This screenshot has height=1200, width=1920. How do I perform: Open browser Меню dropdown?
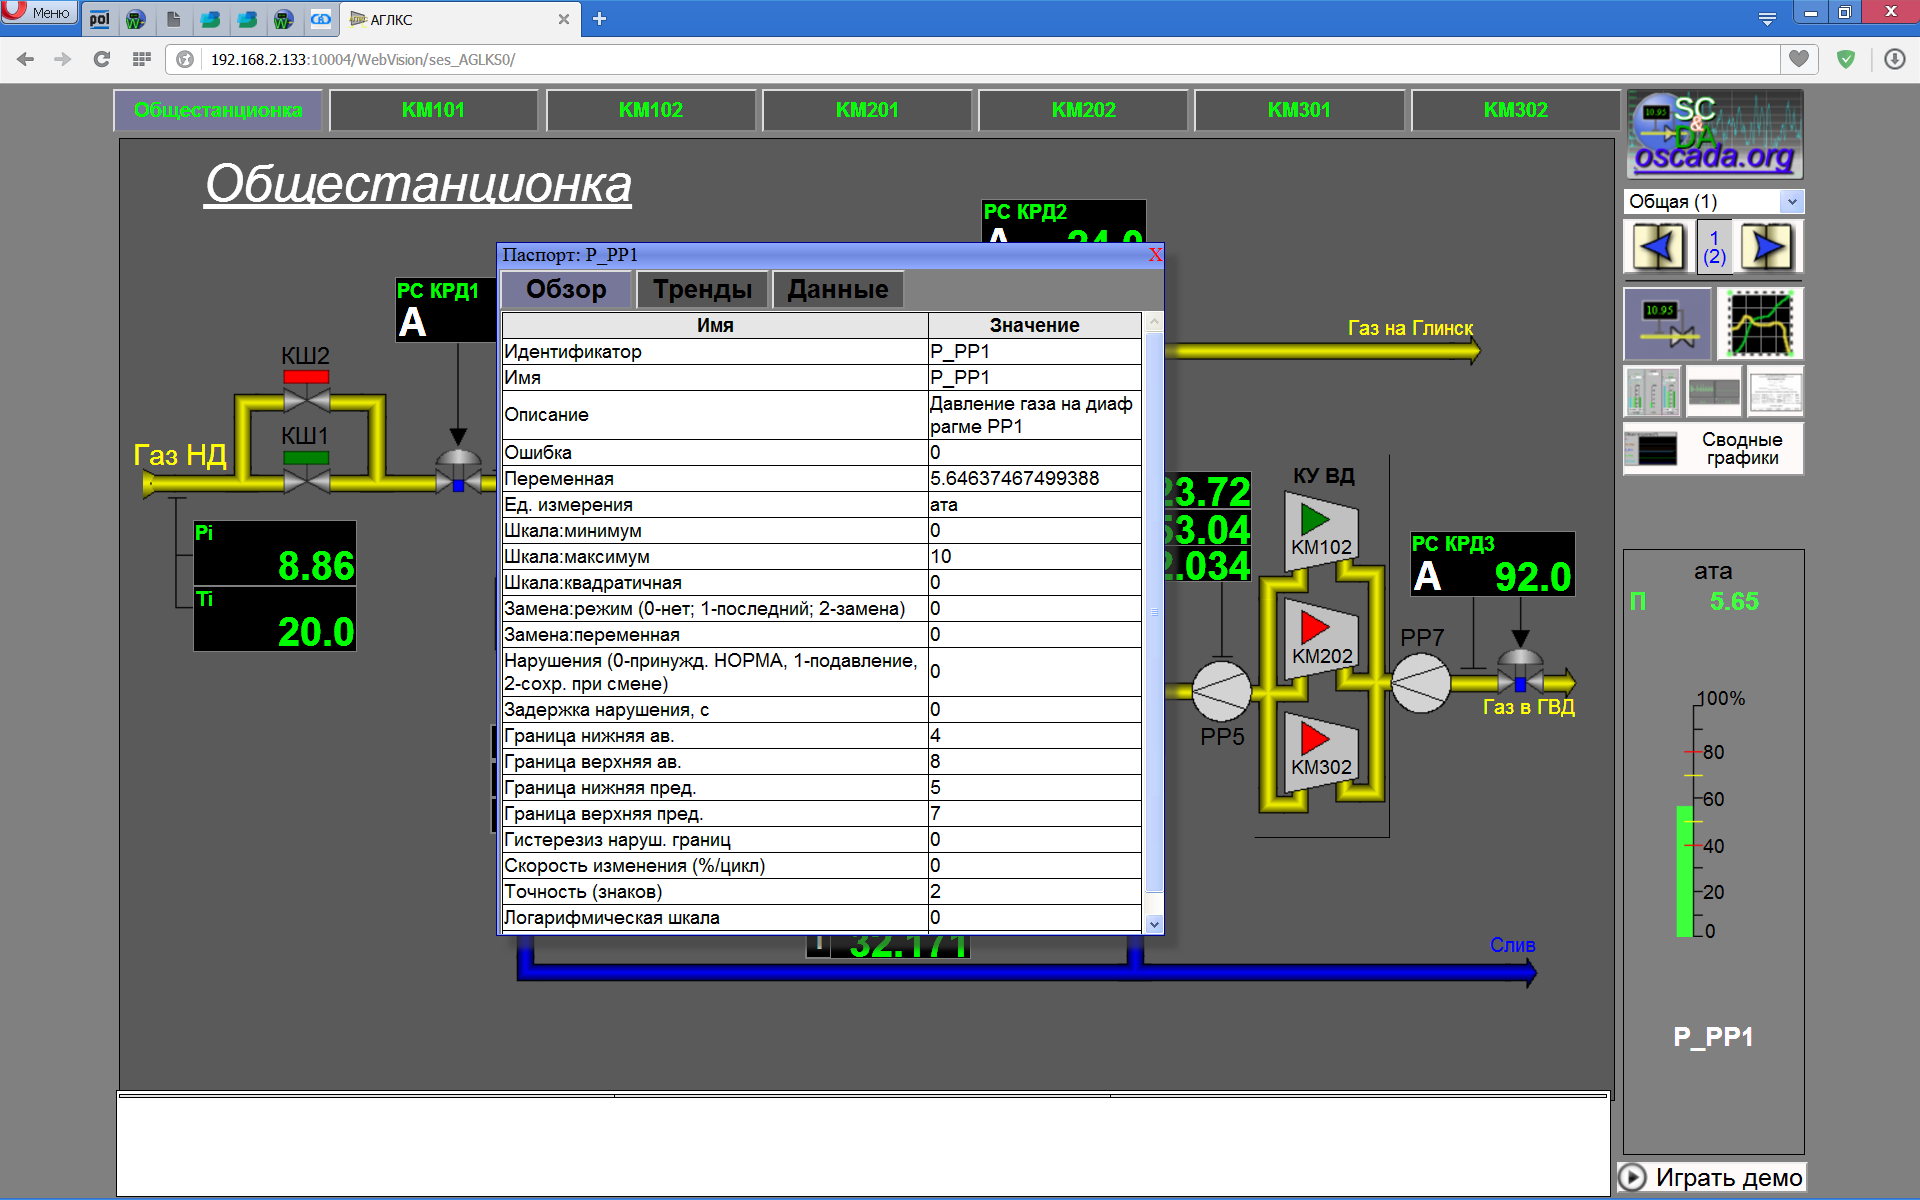38,13
